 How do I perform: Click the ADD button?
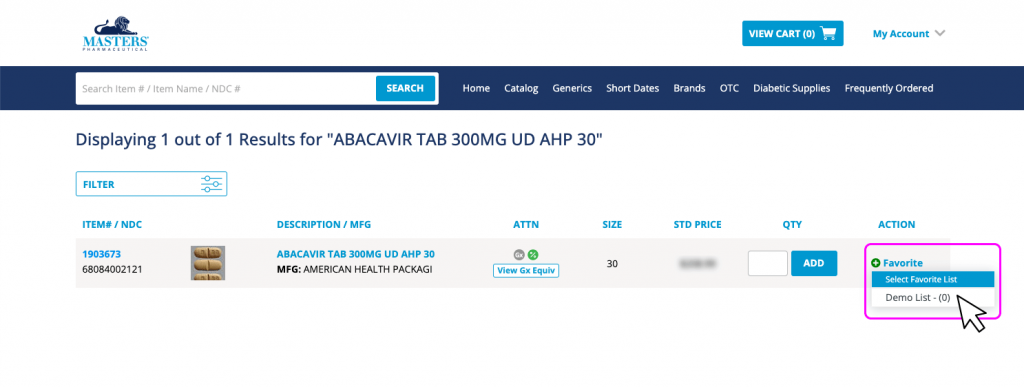point(814,263)
